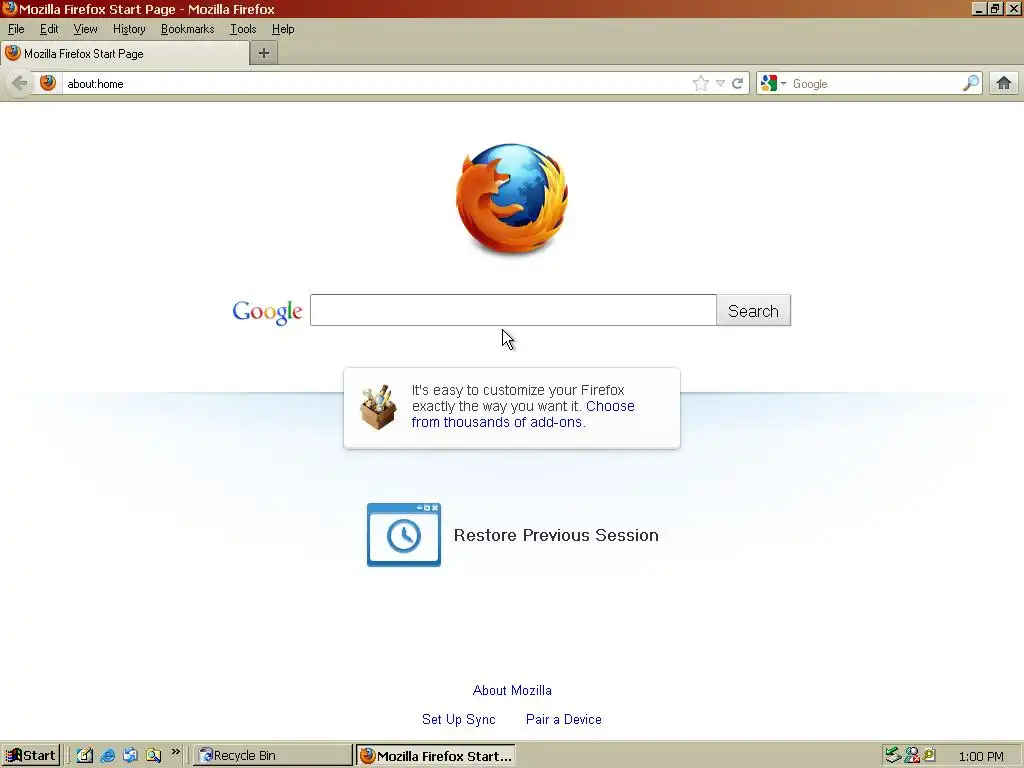Viewport: 1024px width, 768px height.
Task: Open the Bookmarks menu
Action: click(187, 29)
